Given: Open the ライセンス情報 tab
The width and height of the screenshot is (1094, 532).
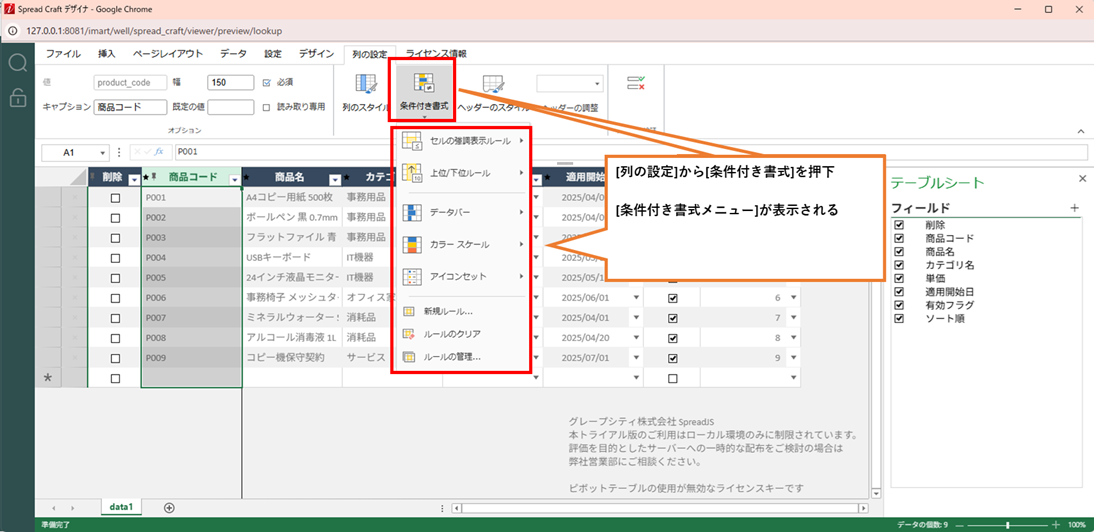Looking at the screenshot, I should 435,53.
